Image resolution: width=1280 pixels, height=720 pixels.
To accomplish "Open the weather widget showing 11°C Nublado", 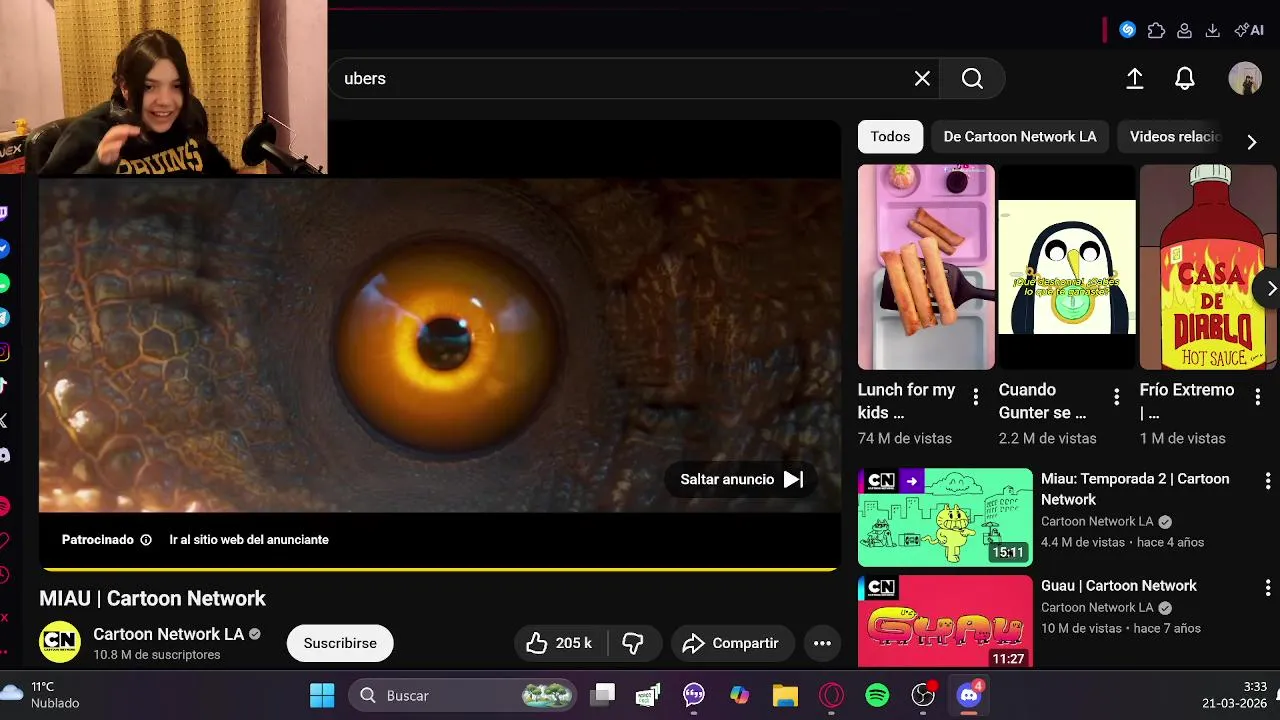I will (x=42, y=695).
